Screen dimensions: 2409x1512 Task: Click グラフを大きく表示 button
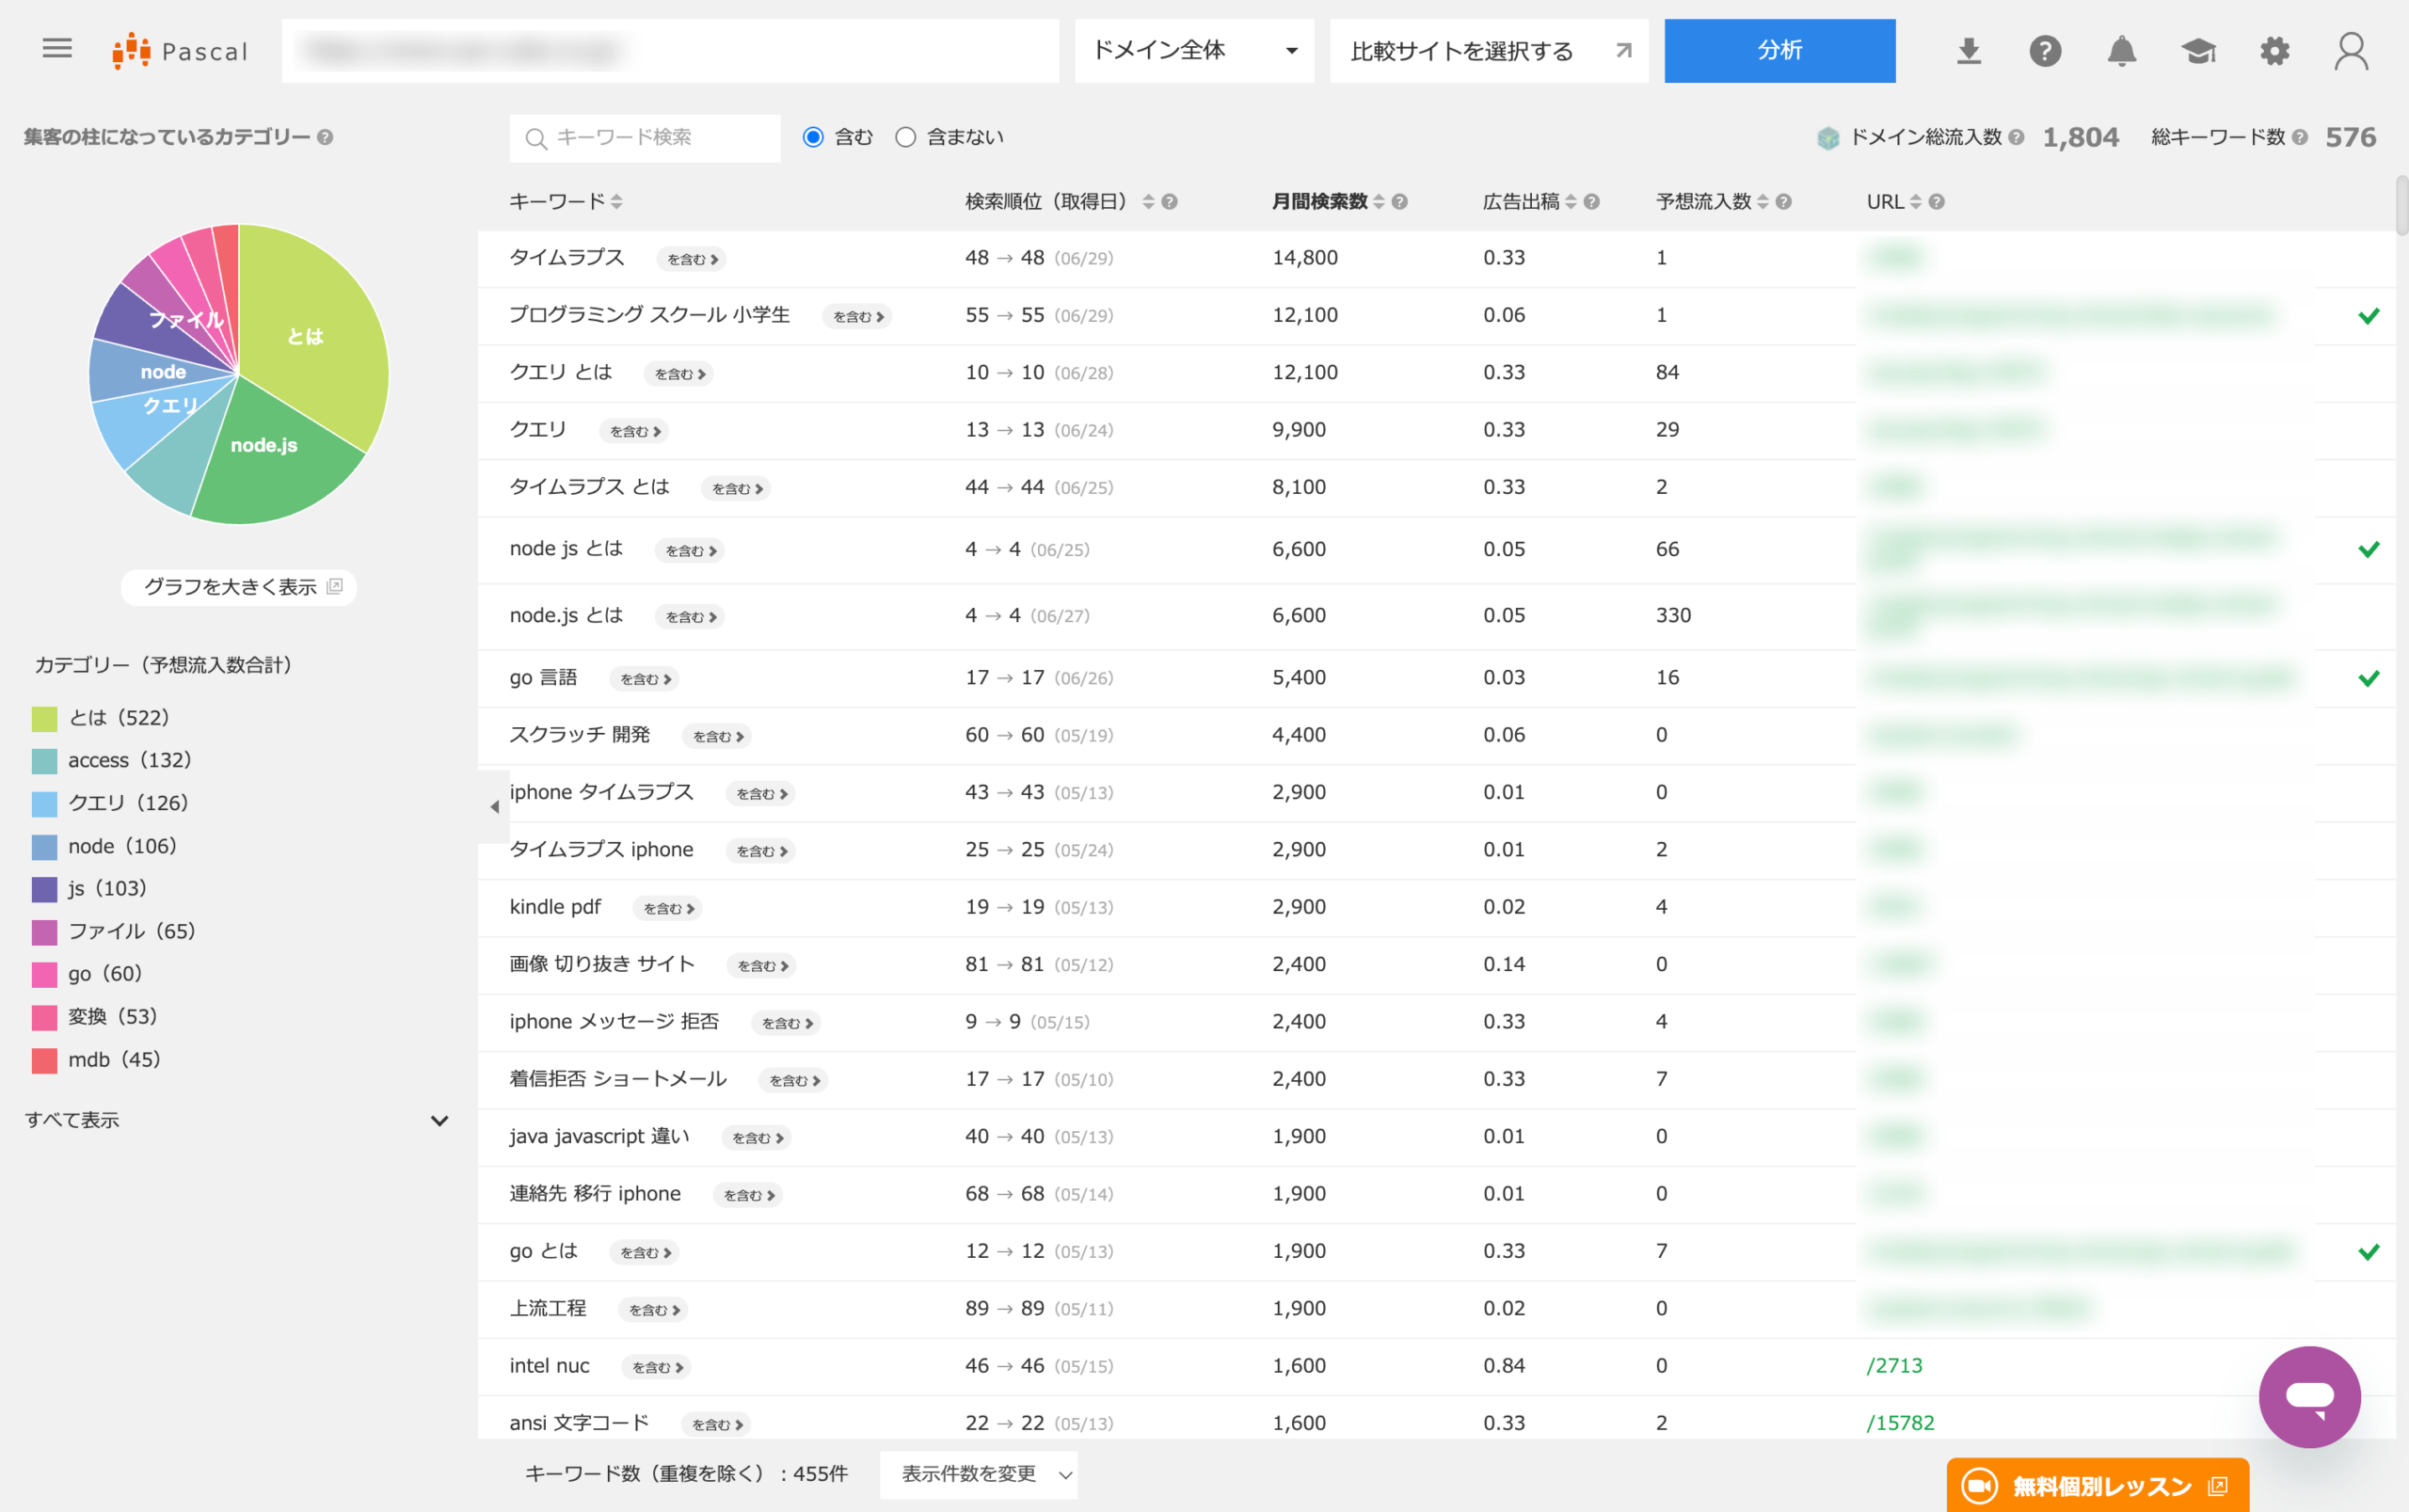click(238, 587)
